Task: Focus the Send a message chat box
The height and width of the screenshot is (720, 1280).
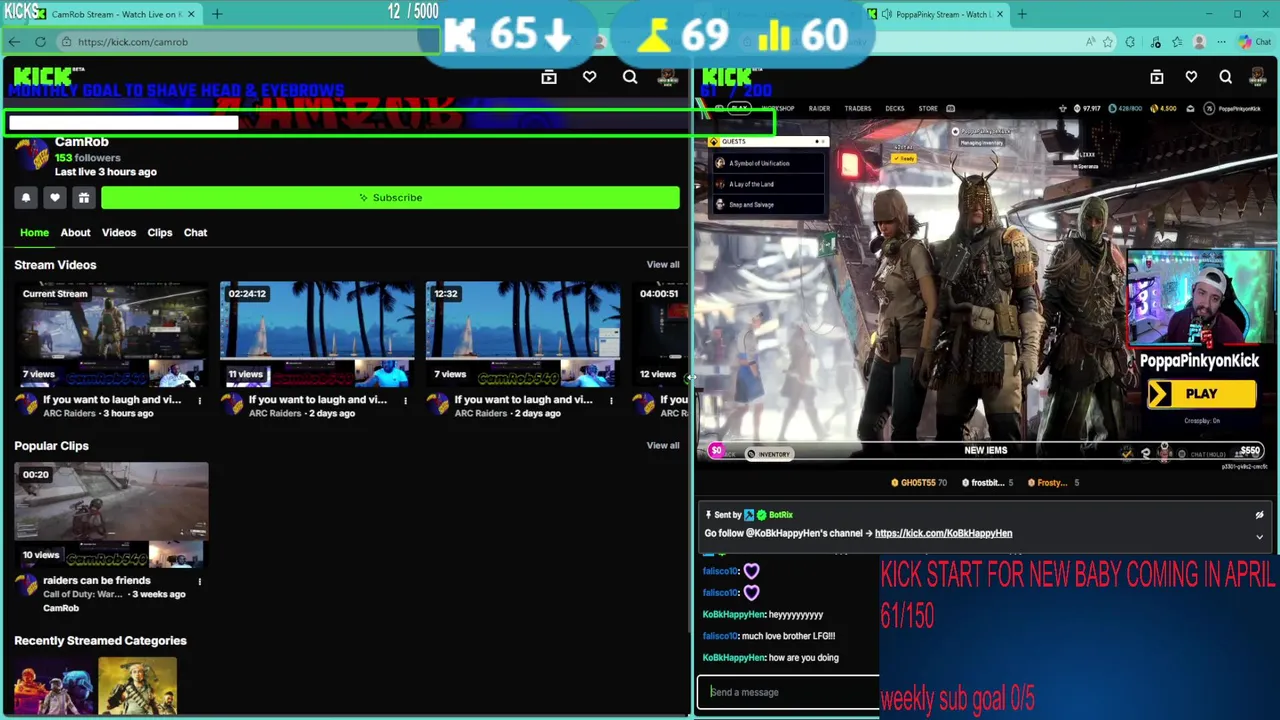Action: 788,692
